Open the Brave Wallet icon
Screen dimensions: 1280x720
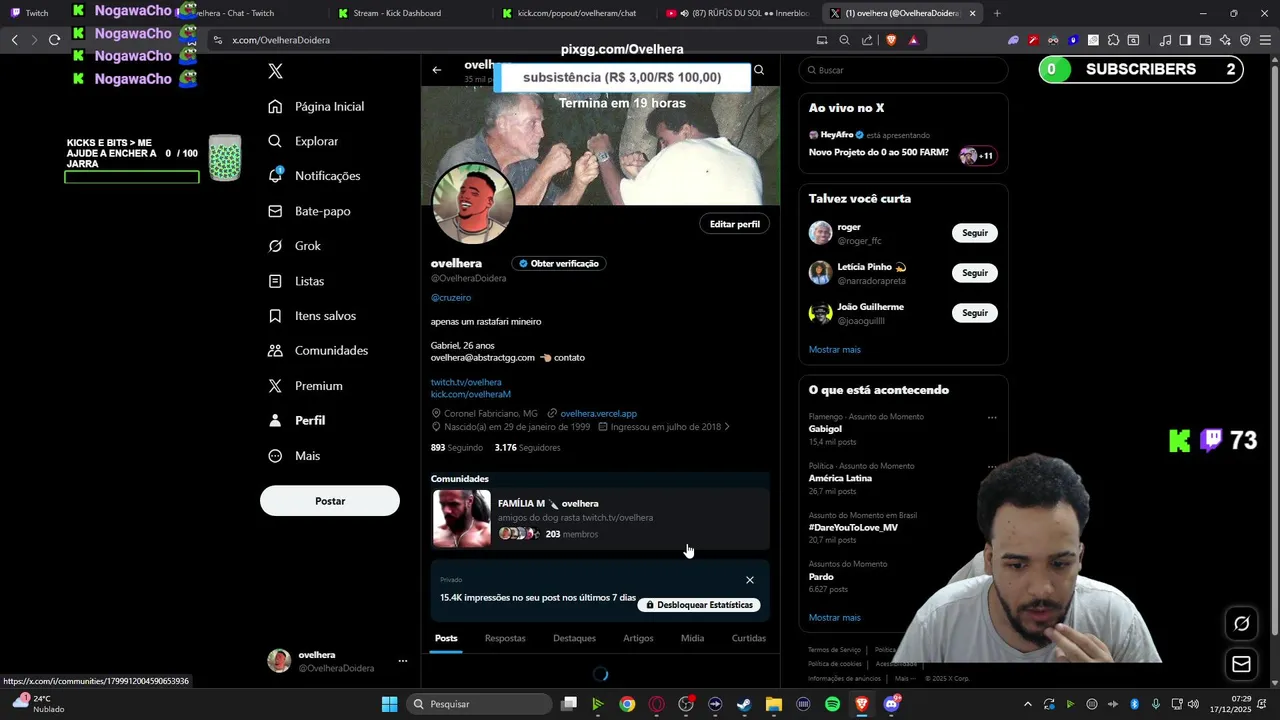coord(1205,40)
